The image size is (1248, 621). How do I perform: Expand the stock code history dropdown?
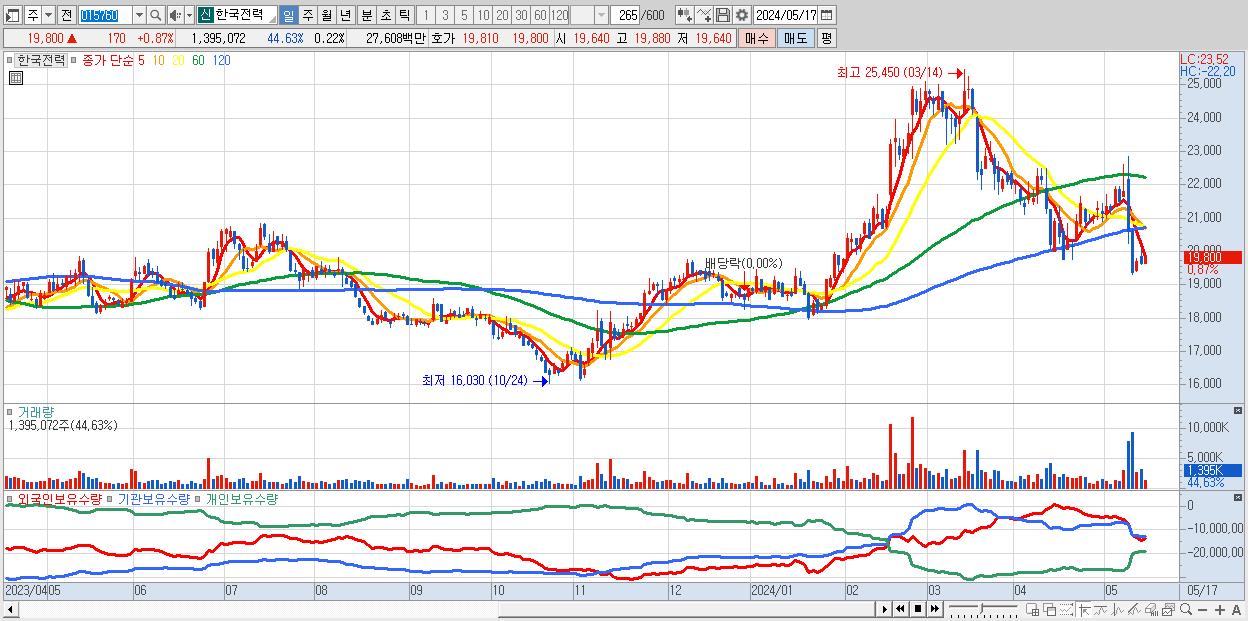[140, 15]
